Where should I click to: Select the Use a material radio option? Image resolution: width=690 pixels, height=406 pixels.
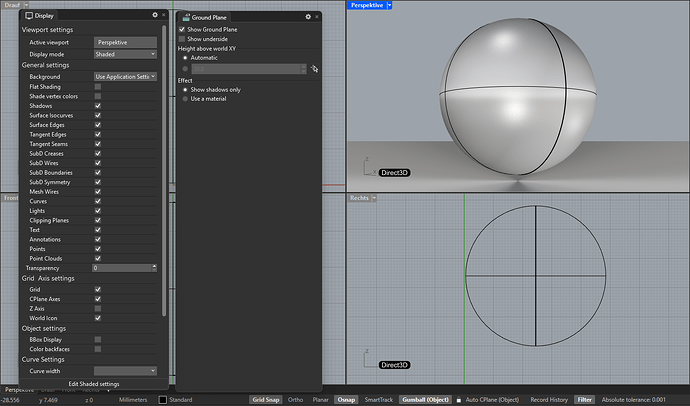(x=185, y=98)
